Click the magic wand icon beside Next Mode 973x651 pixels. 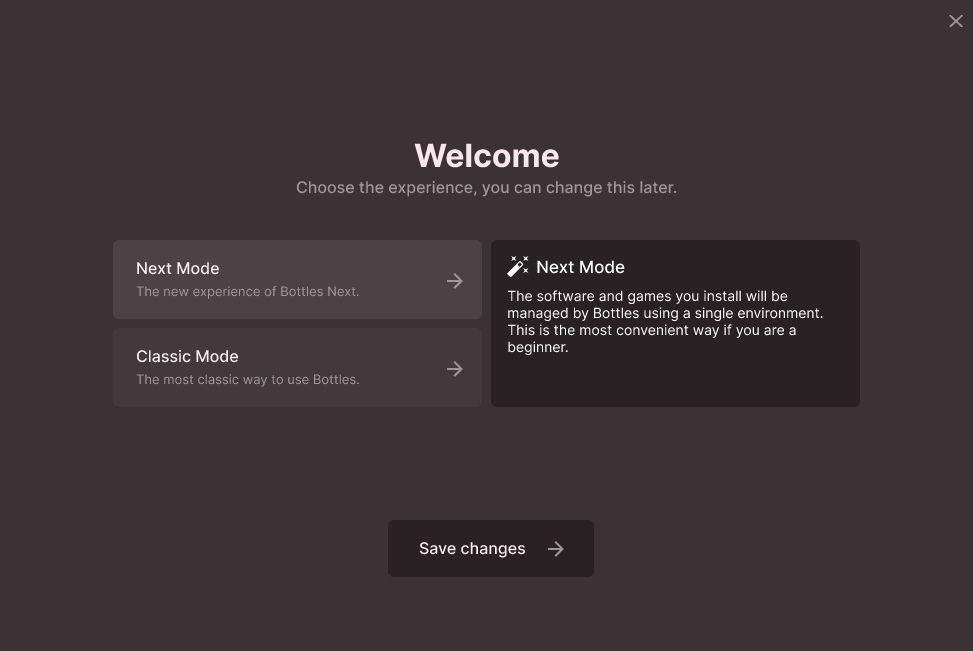tap(517, 266)
